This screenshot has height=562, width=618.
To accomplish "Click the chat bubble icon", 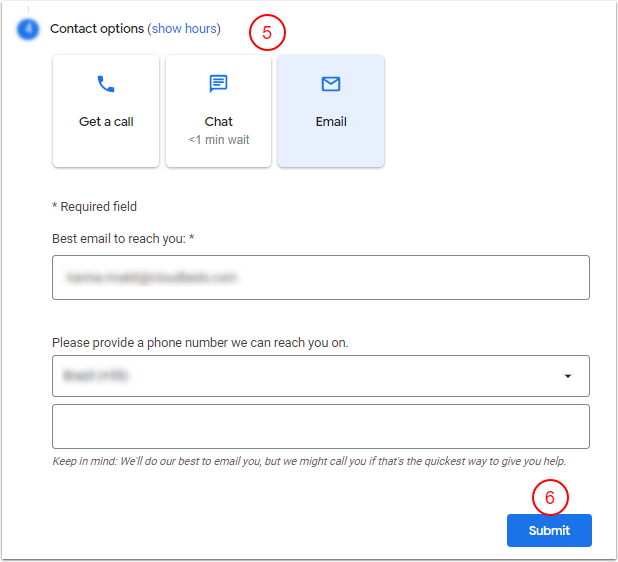I will [218, 85].
